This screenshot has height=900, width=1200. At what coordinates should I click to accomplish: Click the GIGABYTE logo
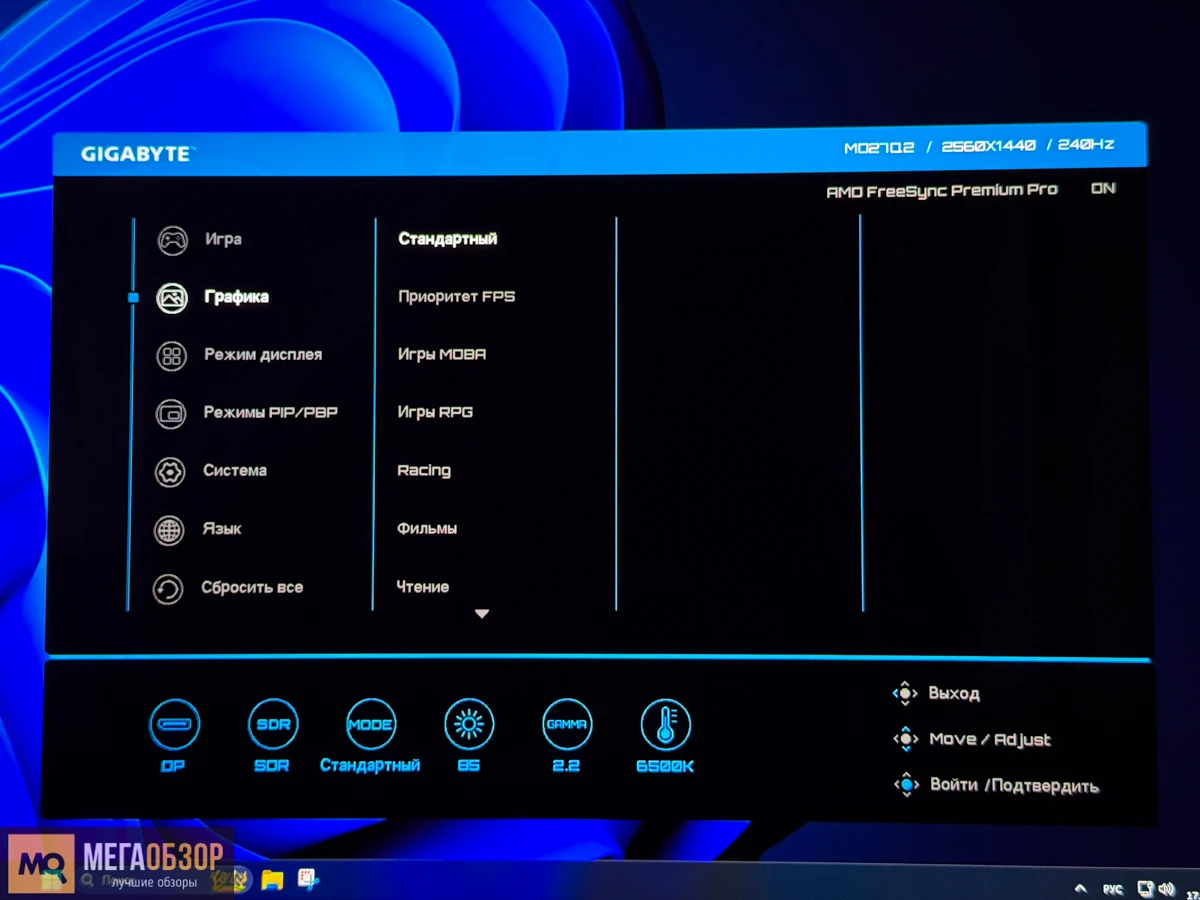click(x=138, y=154)
